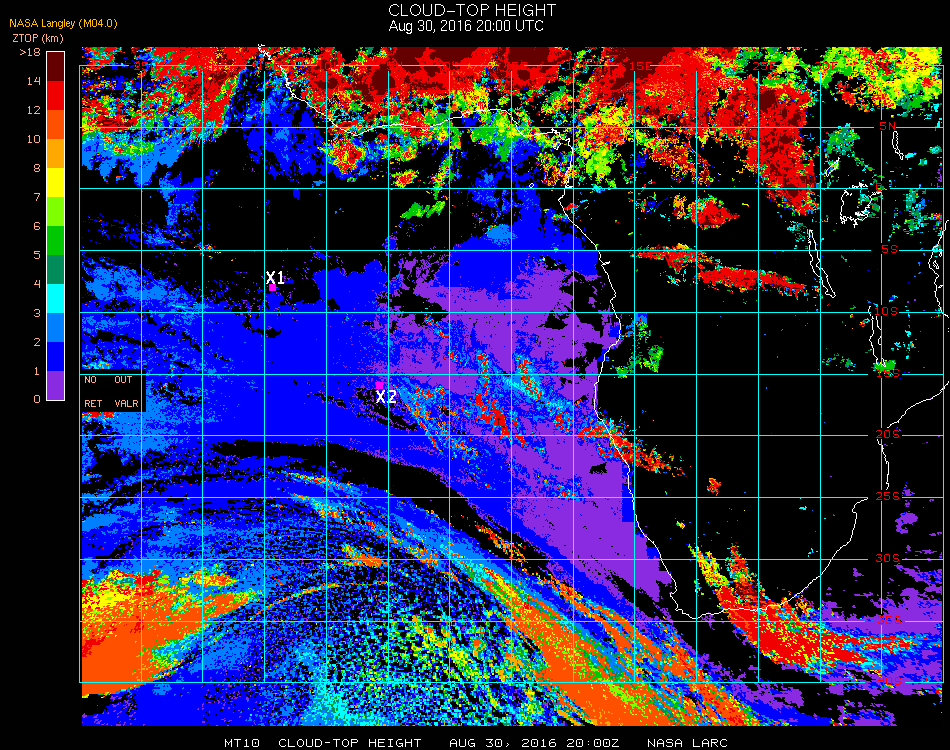Viewport: 950px width, 750px height.
Task: Click the '>18' legend value
Action: (x=30, y=52)
